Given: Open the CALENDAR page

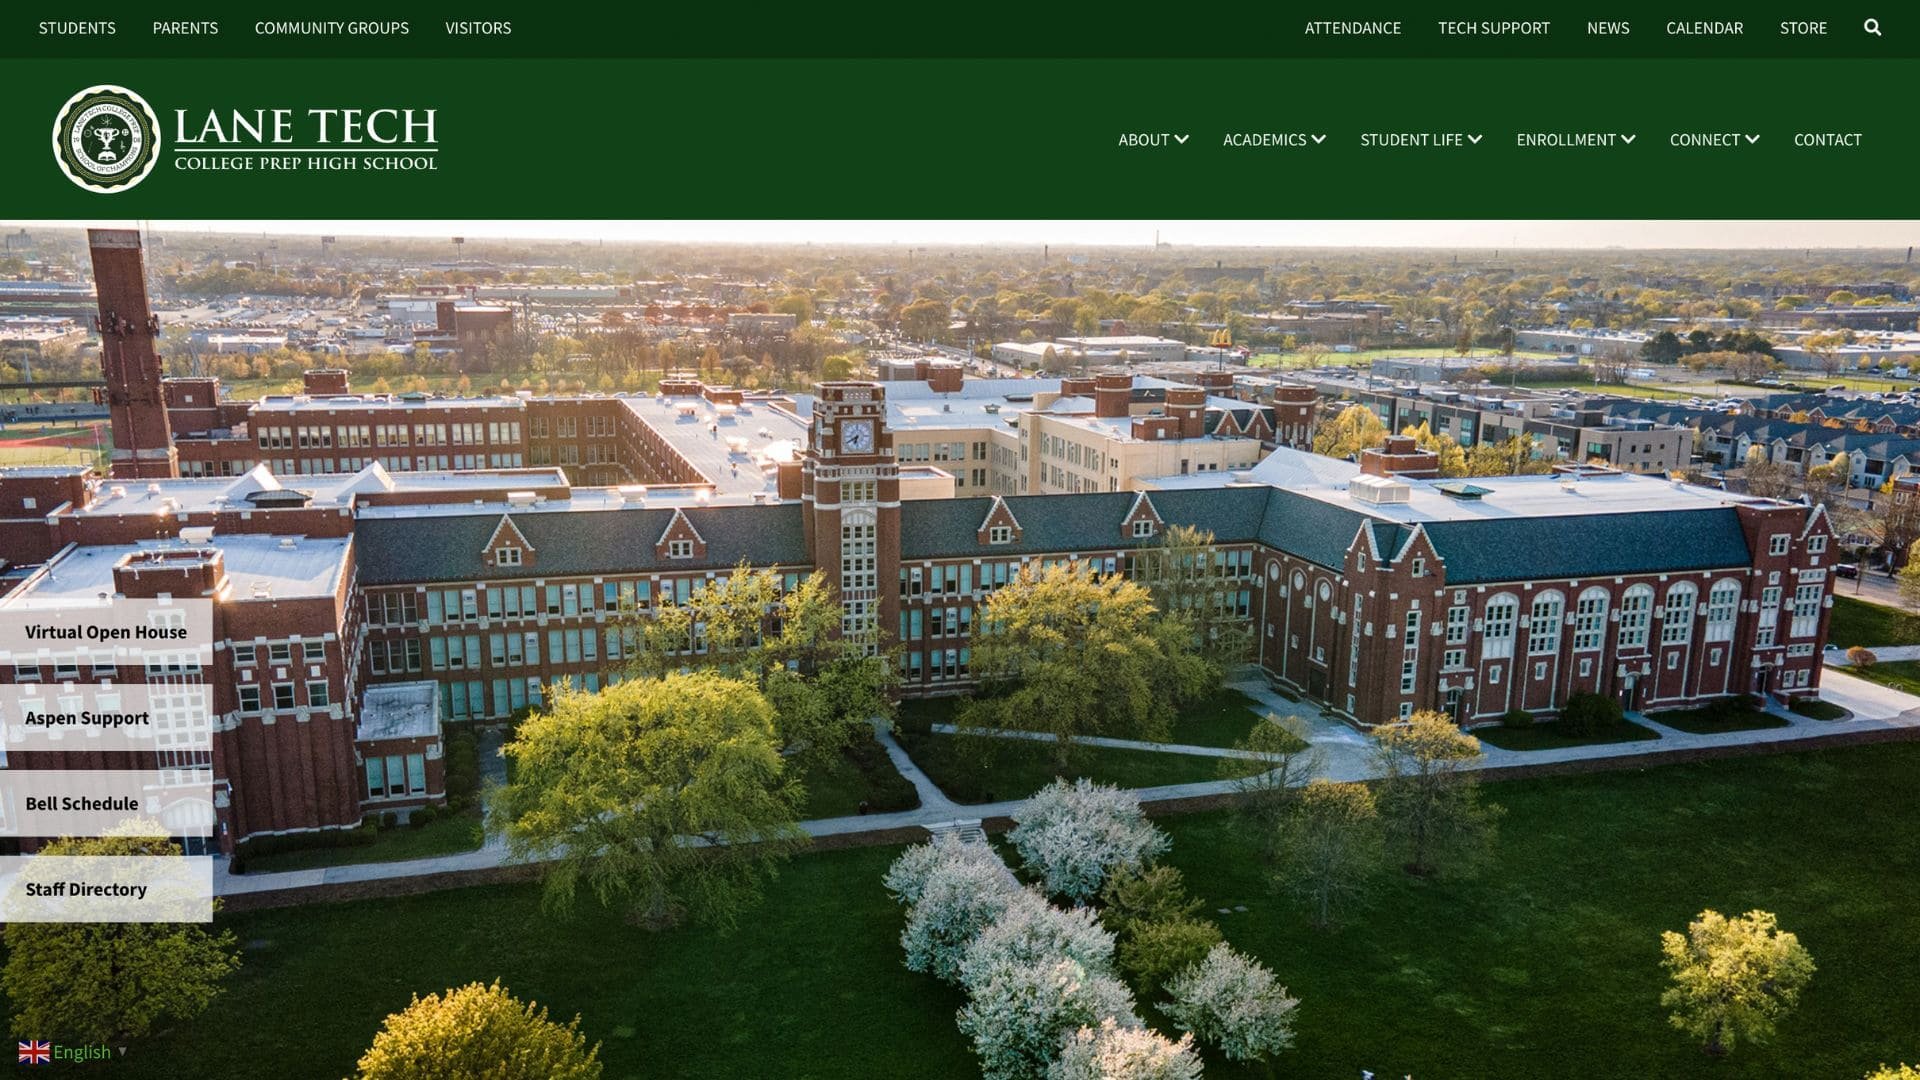Looking at the screenshot, I should tap(1704, 28).
